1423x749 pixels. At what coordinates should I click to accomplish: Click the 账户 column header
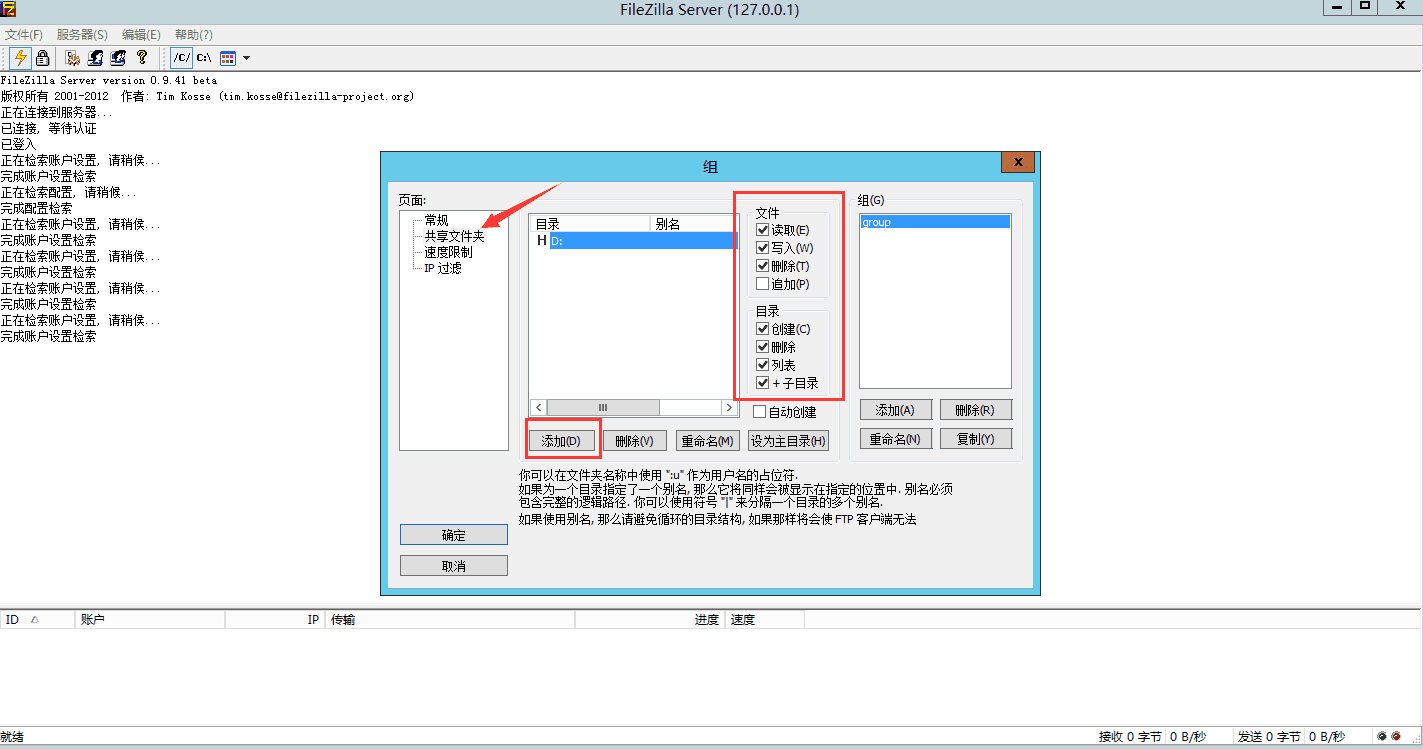(x=151, y=620)
